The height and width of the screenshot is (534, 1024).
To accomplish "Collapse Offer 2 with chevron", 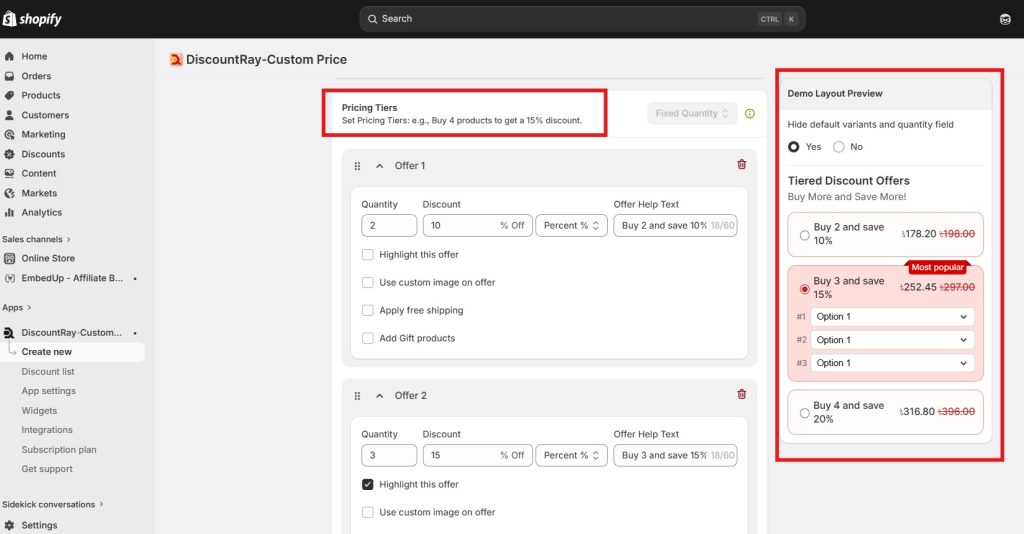I will tap(379, 396).
